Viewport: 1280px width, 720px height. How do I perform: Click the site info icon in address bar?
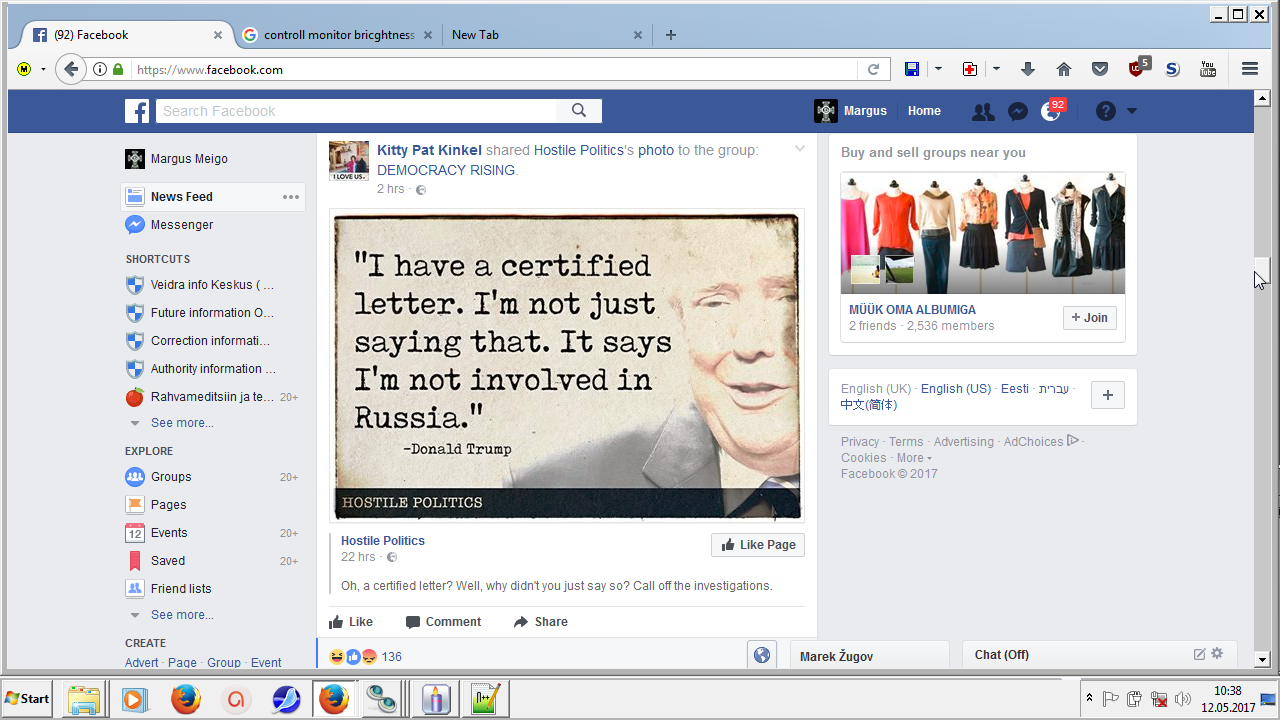click(100, 69)
